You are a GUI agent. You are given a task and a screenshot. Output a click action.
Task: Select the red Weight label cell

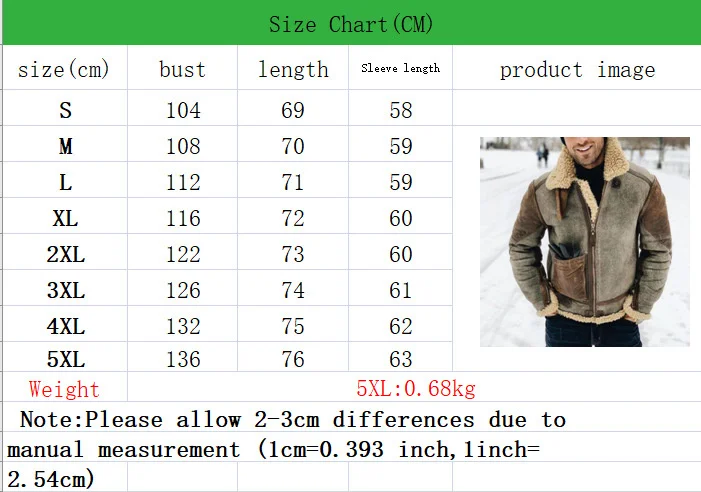[65, 387]
